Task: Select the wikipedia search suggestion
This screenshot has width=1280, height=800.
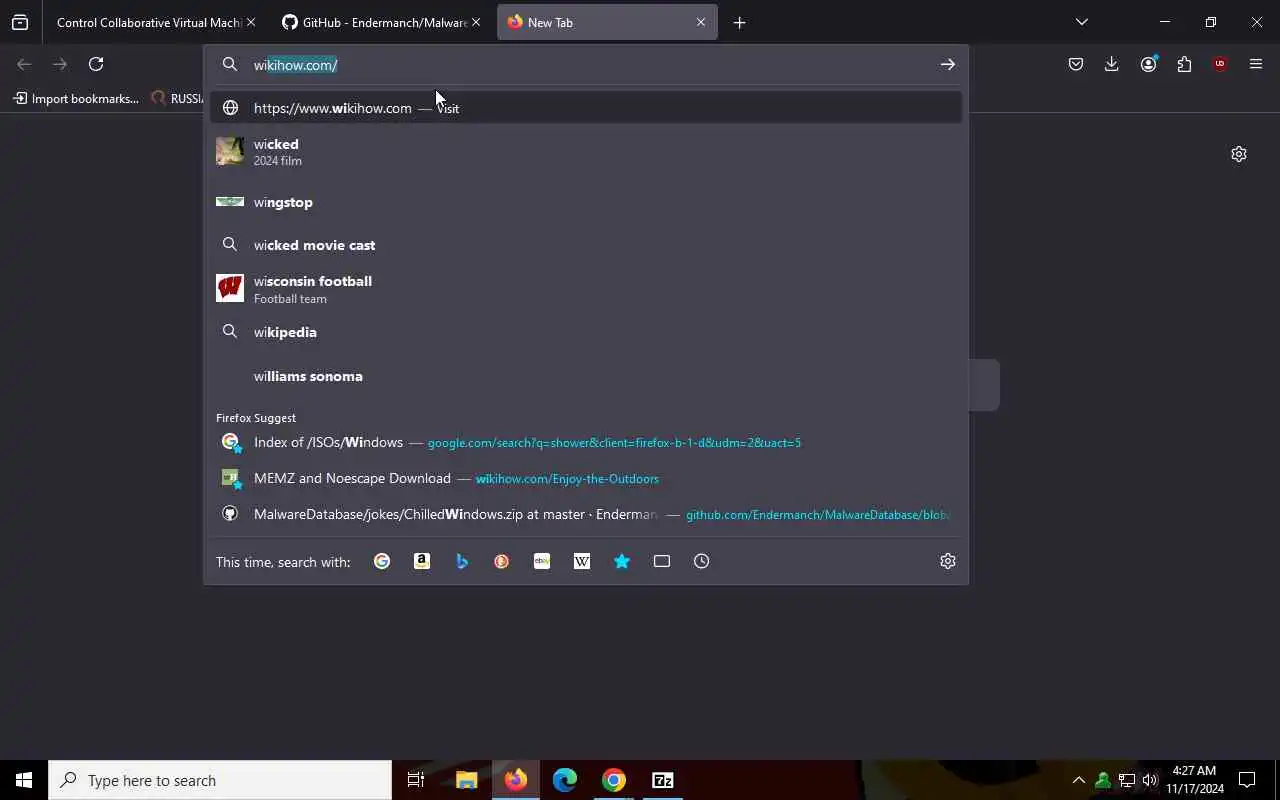Action: (586, 332)
